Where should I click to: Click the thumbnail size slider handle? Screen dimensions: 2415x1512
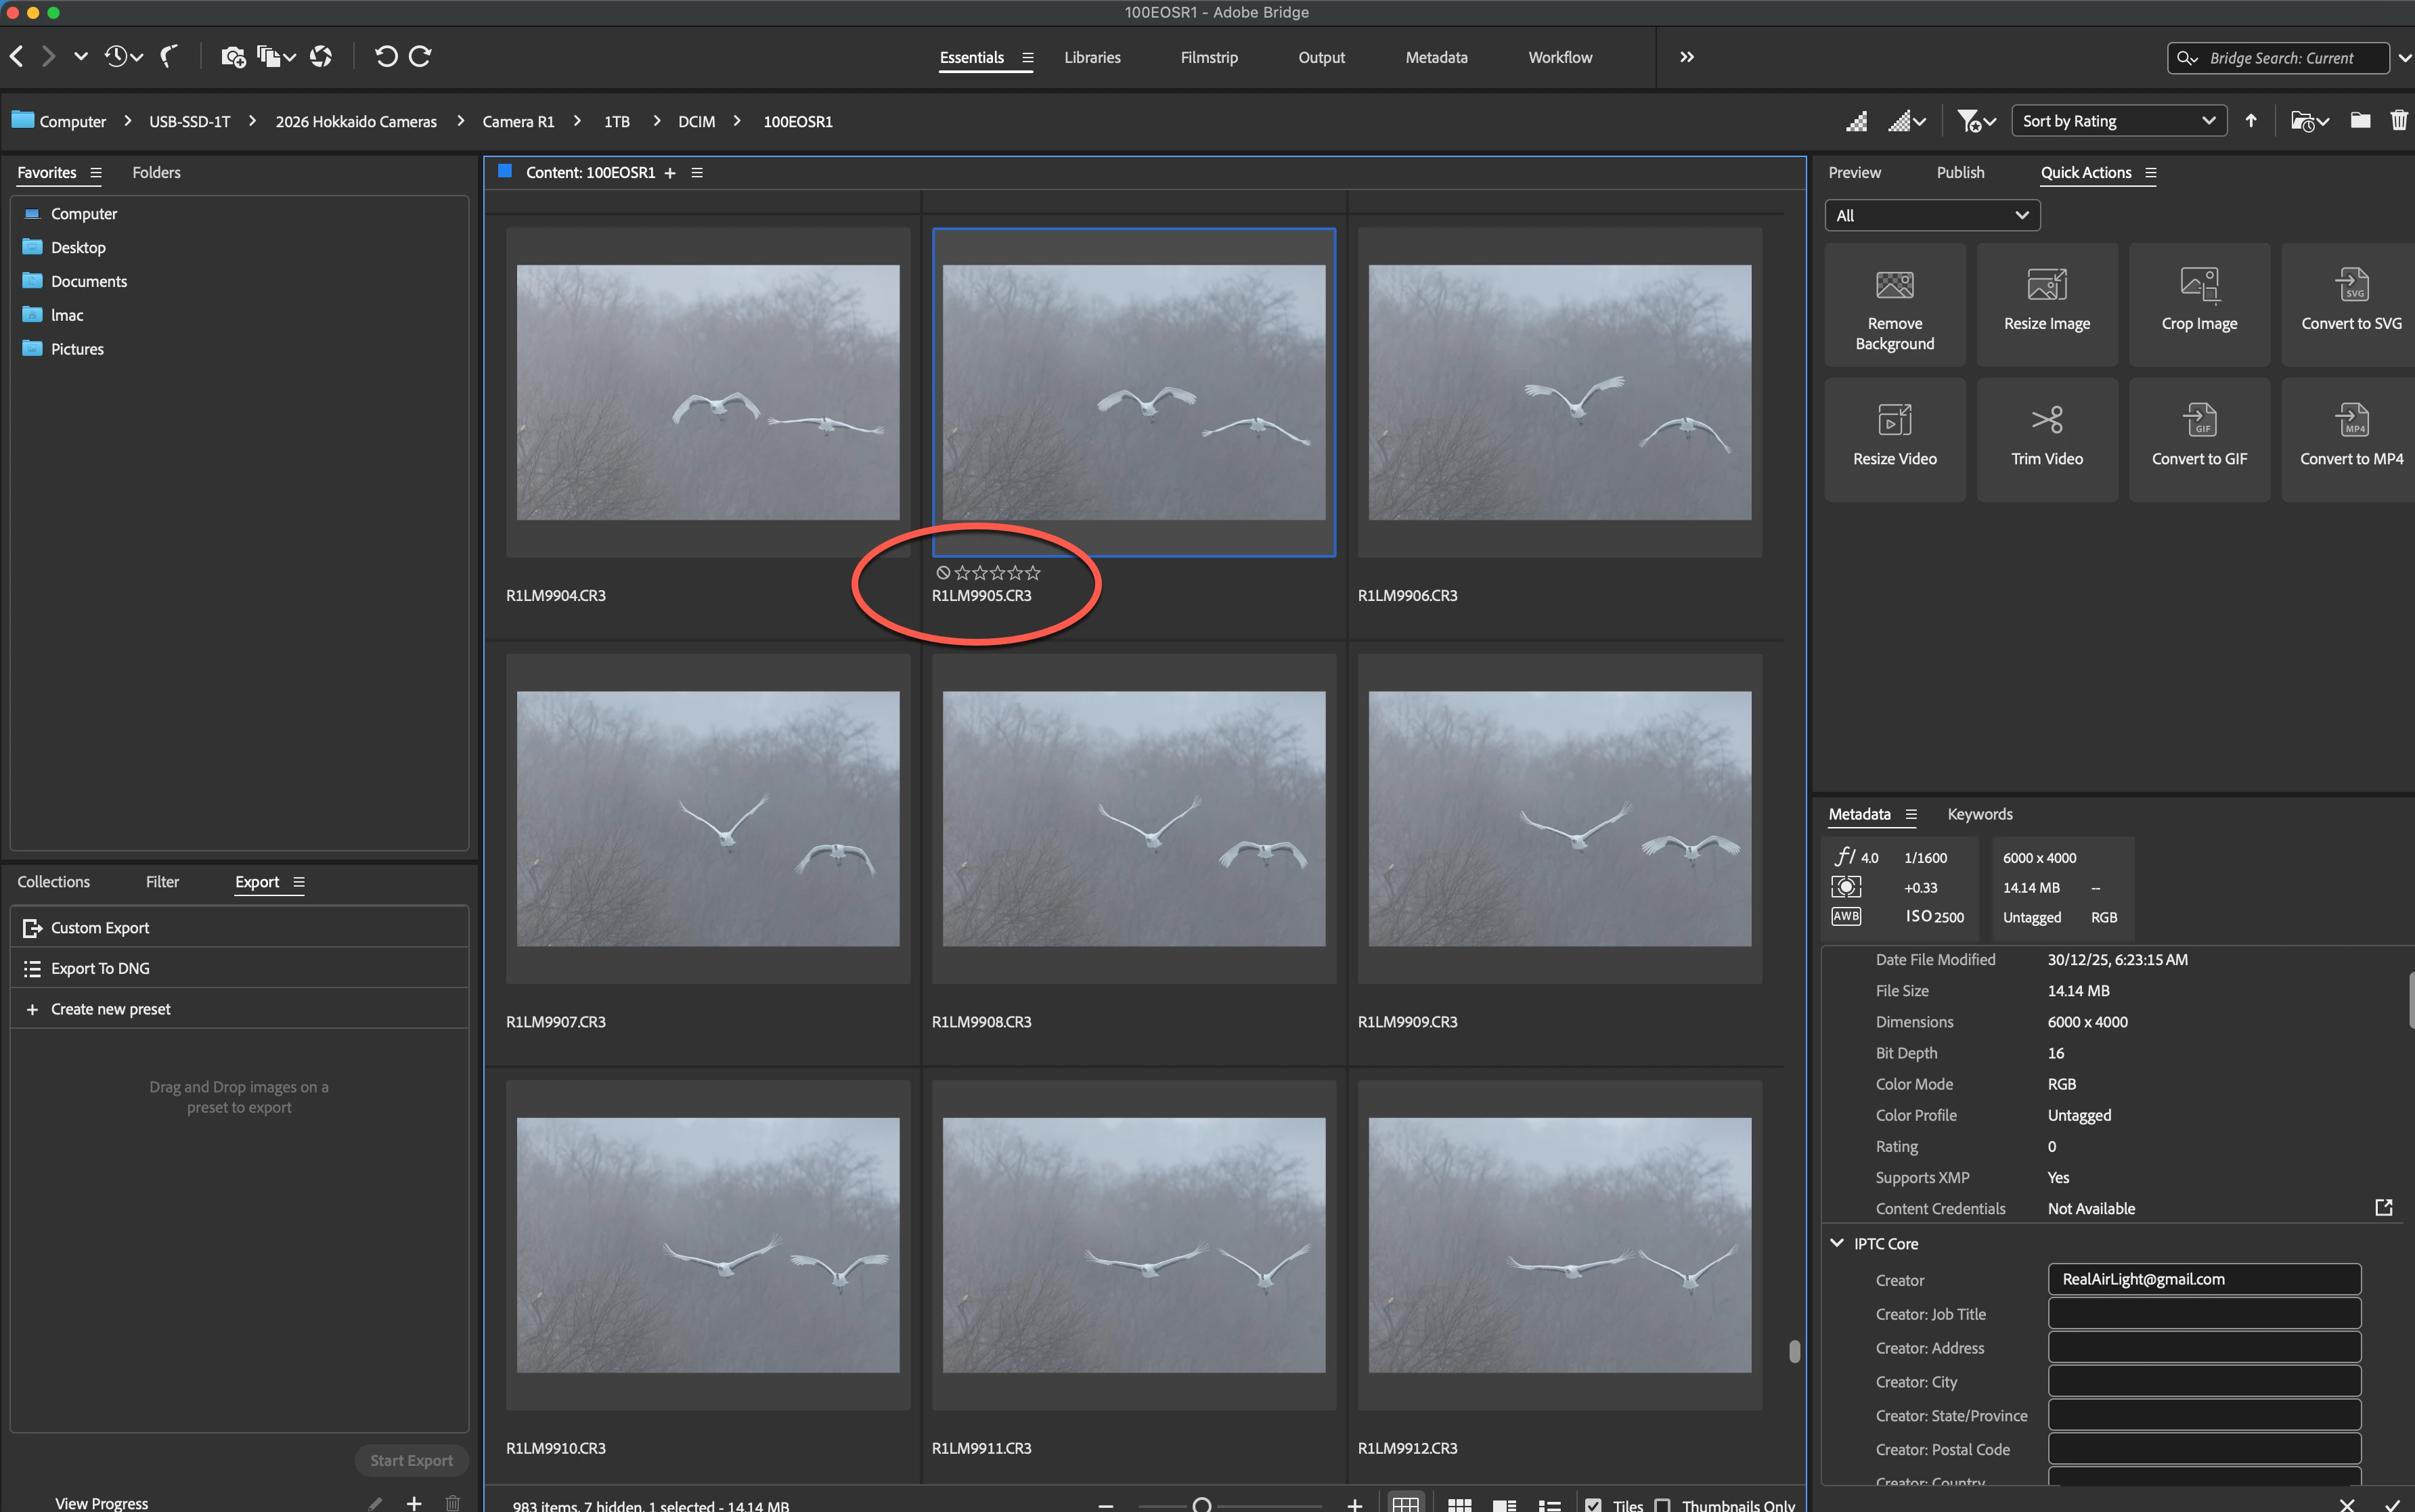(x=1202, y=1504)
